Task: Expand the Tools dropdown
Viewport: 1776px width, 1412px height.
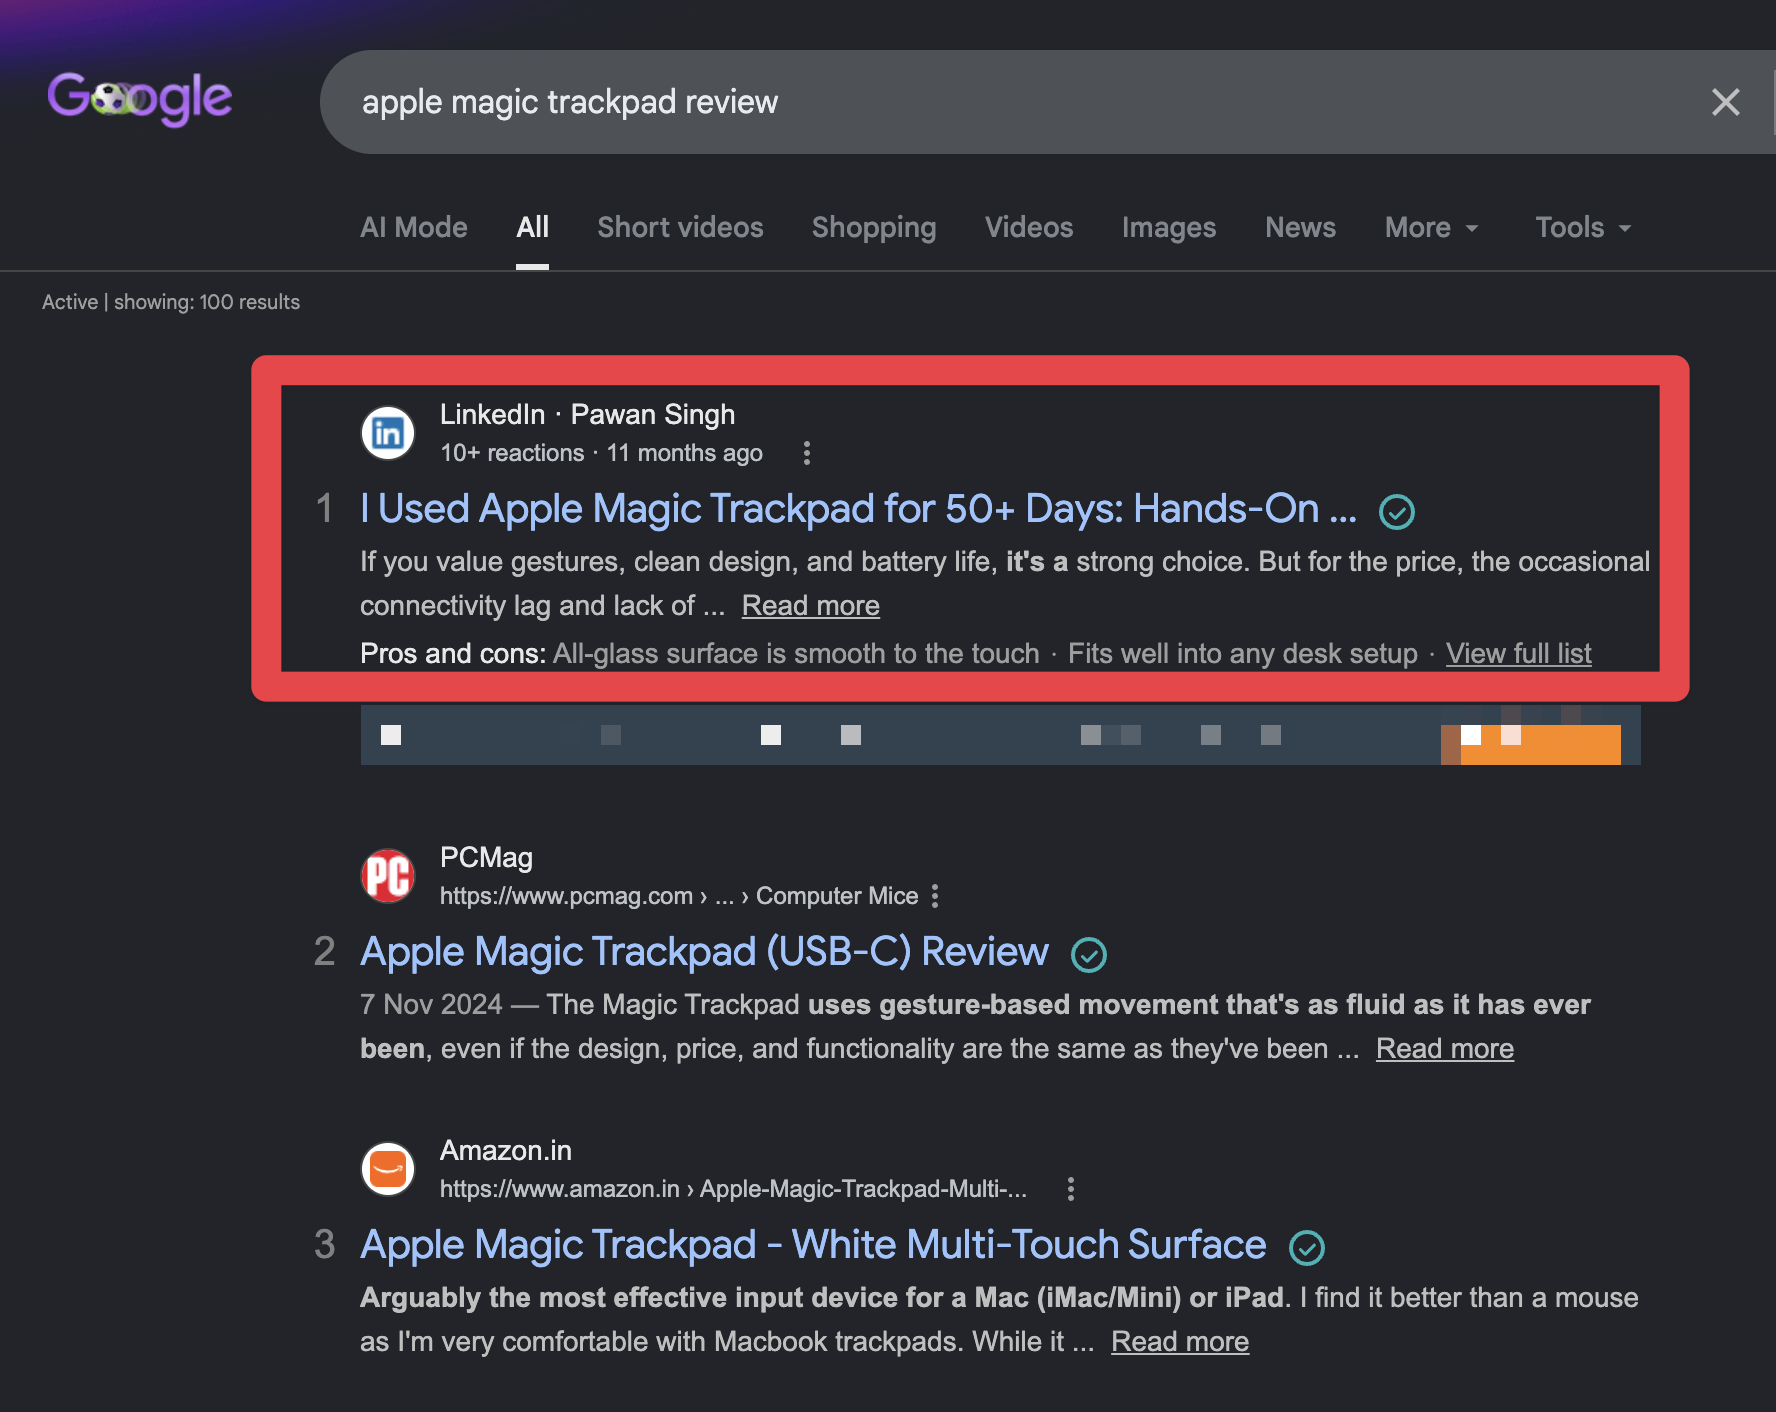Action: (1583, 228)
